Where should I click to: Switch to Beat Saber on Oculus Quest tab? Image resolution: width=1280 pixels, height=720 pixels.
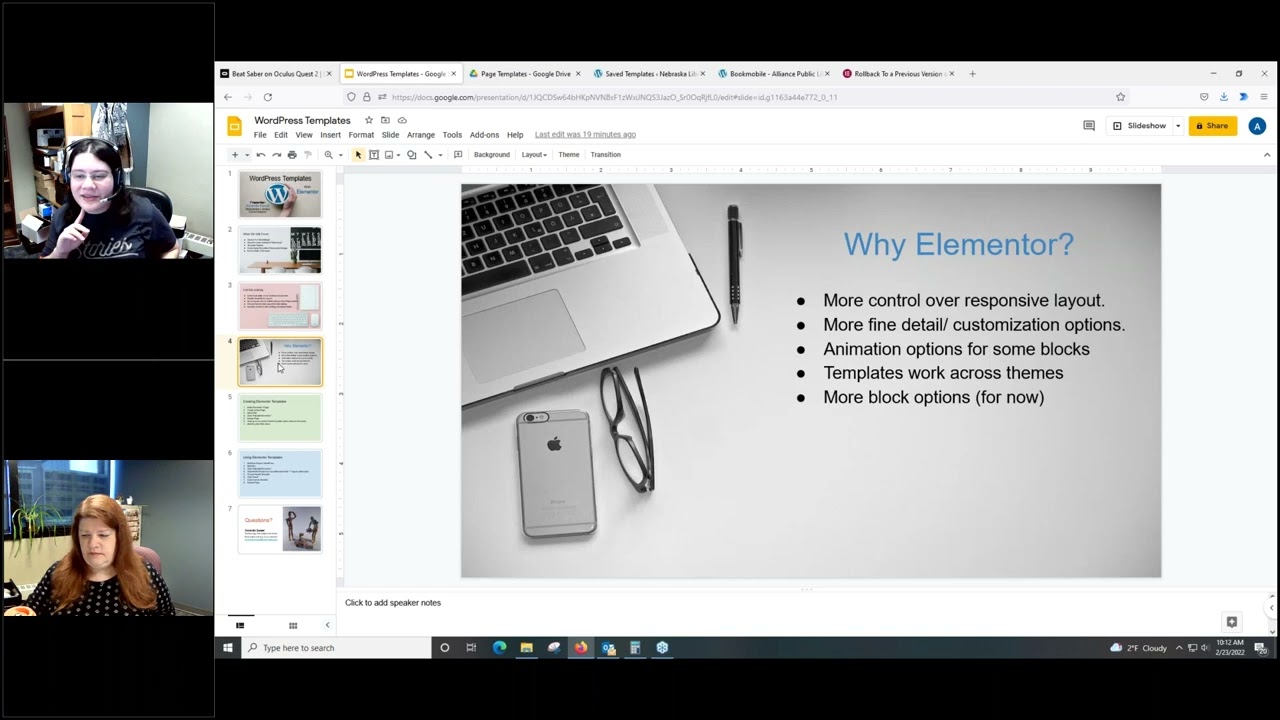(x=276, y=73)
